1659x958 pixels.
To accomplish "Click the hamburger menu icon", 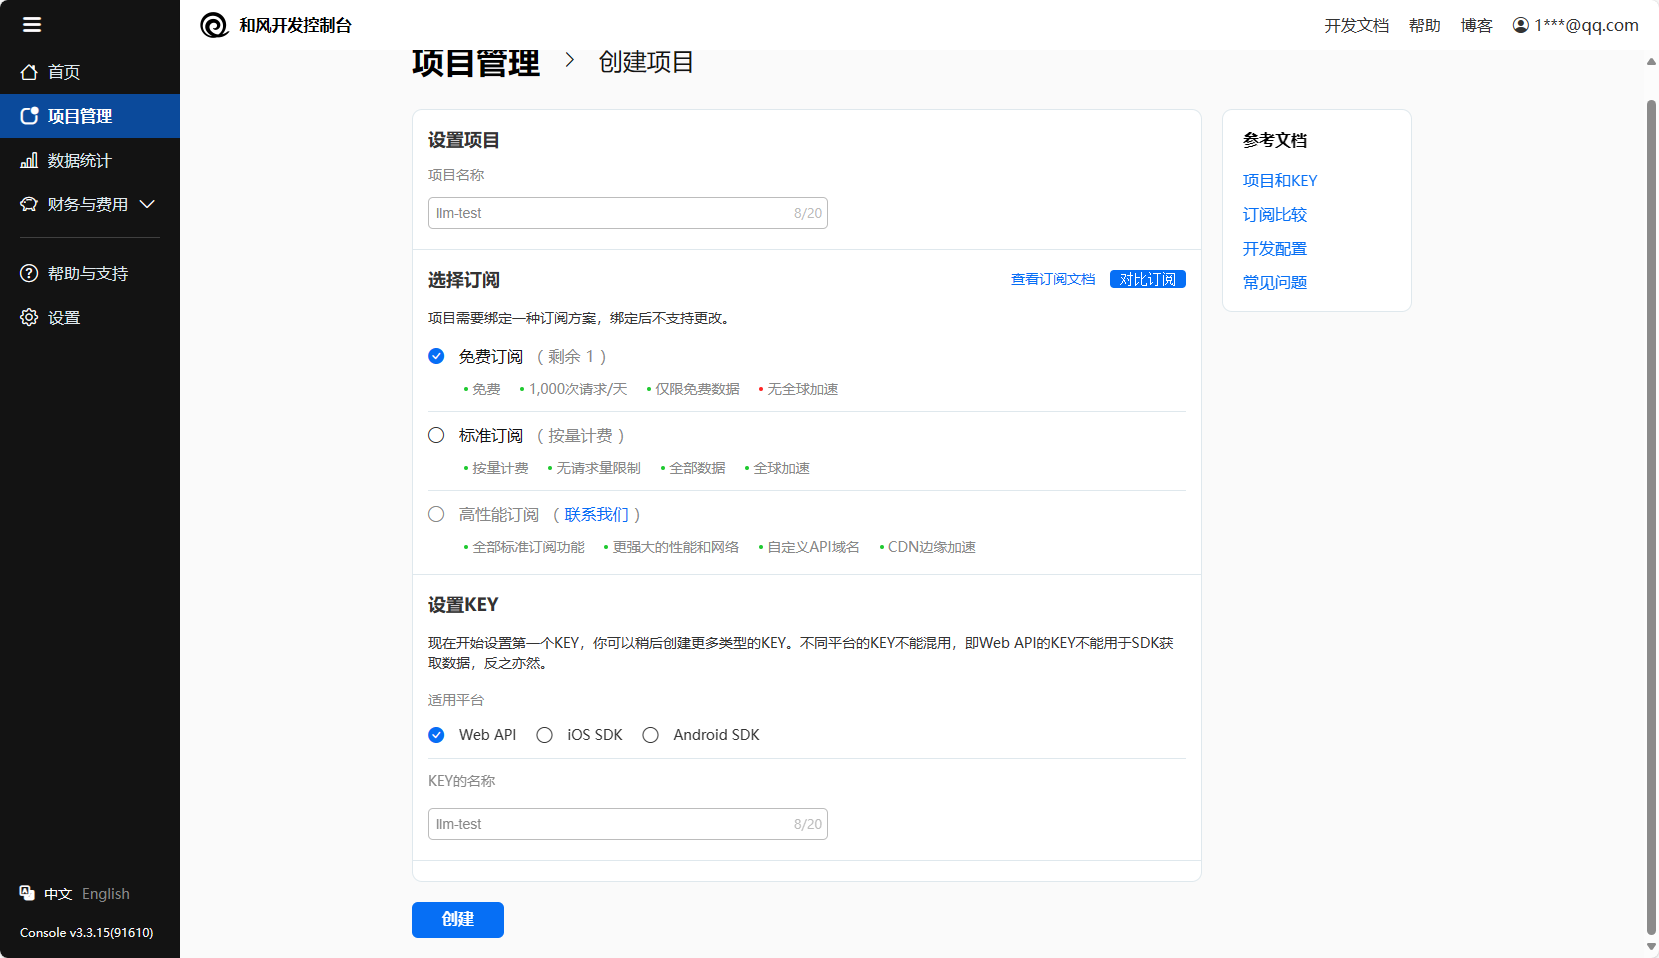I will (32, 25).
